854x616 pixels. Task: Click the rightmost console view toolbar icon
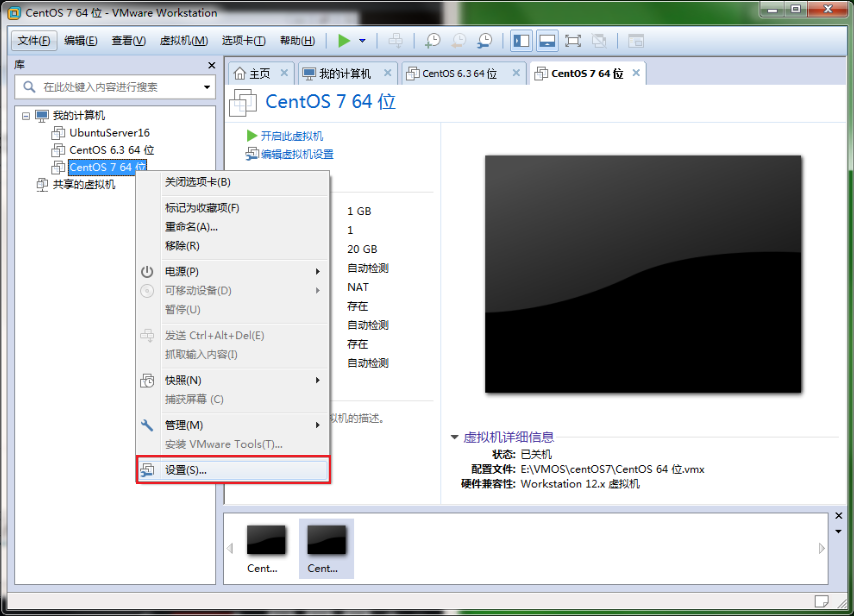click(x=636, y=41)
